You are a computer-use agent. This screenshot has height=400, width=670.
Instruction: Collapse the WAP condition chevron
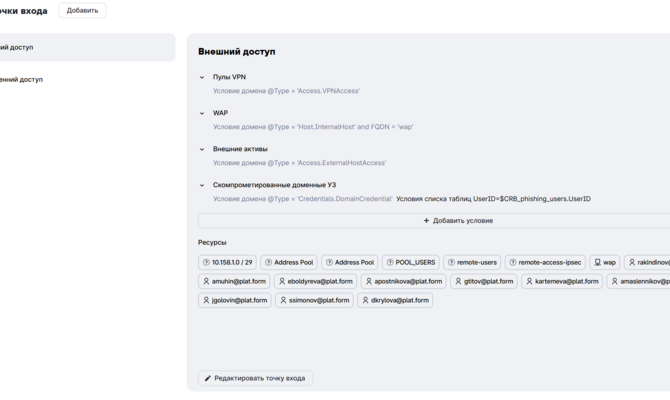202,113
